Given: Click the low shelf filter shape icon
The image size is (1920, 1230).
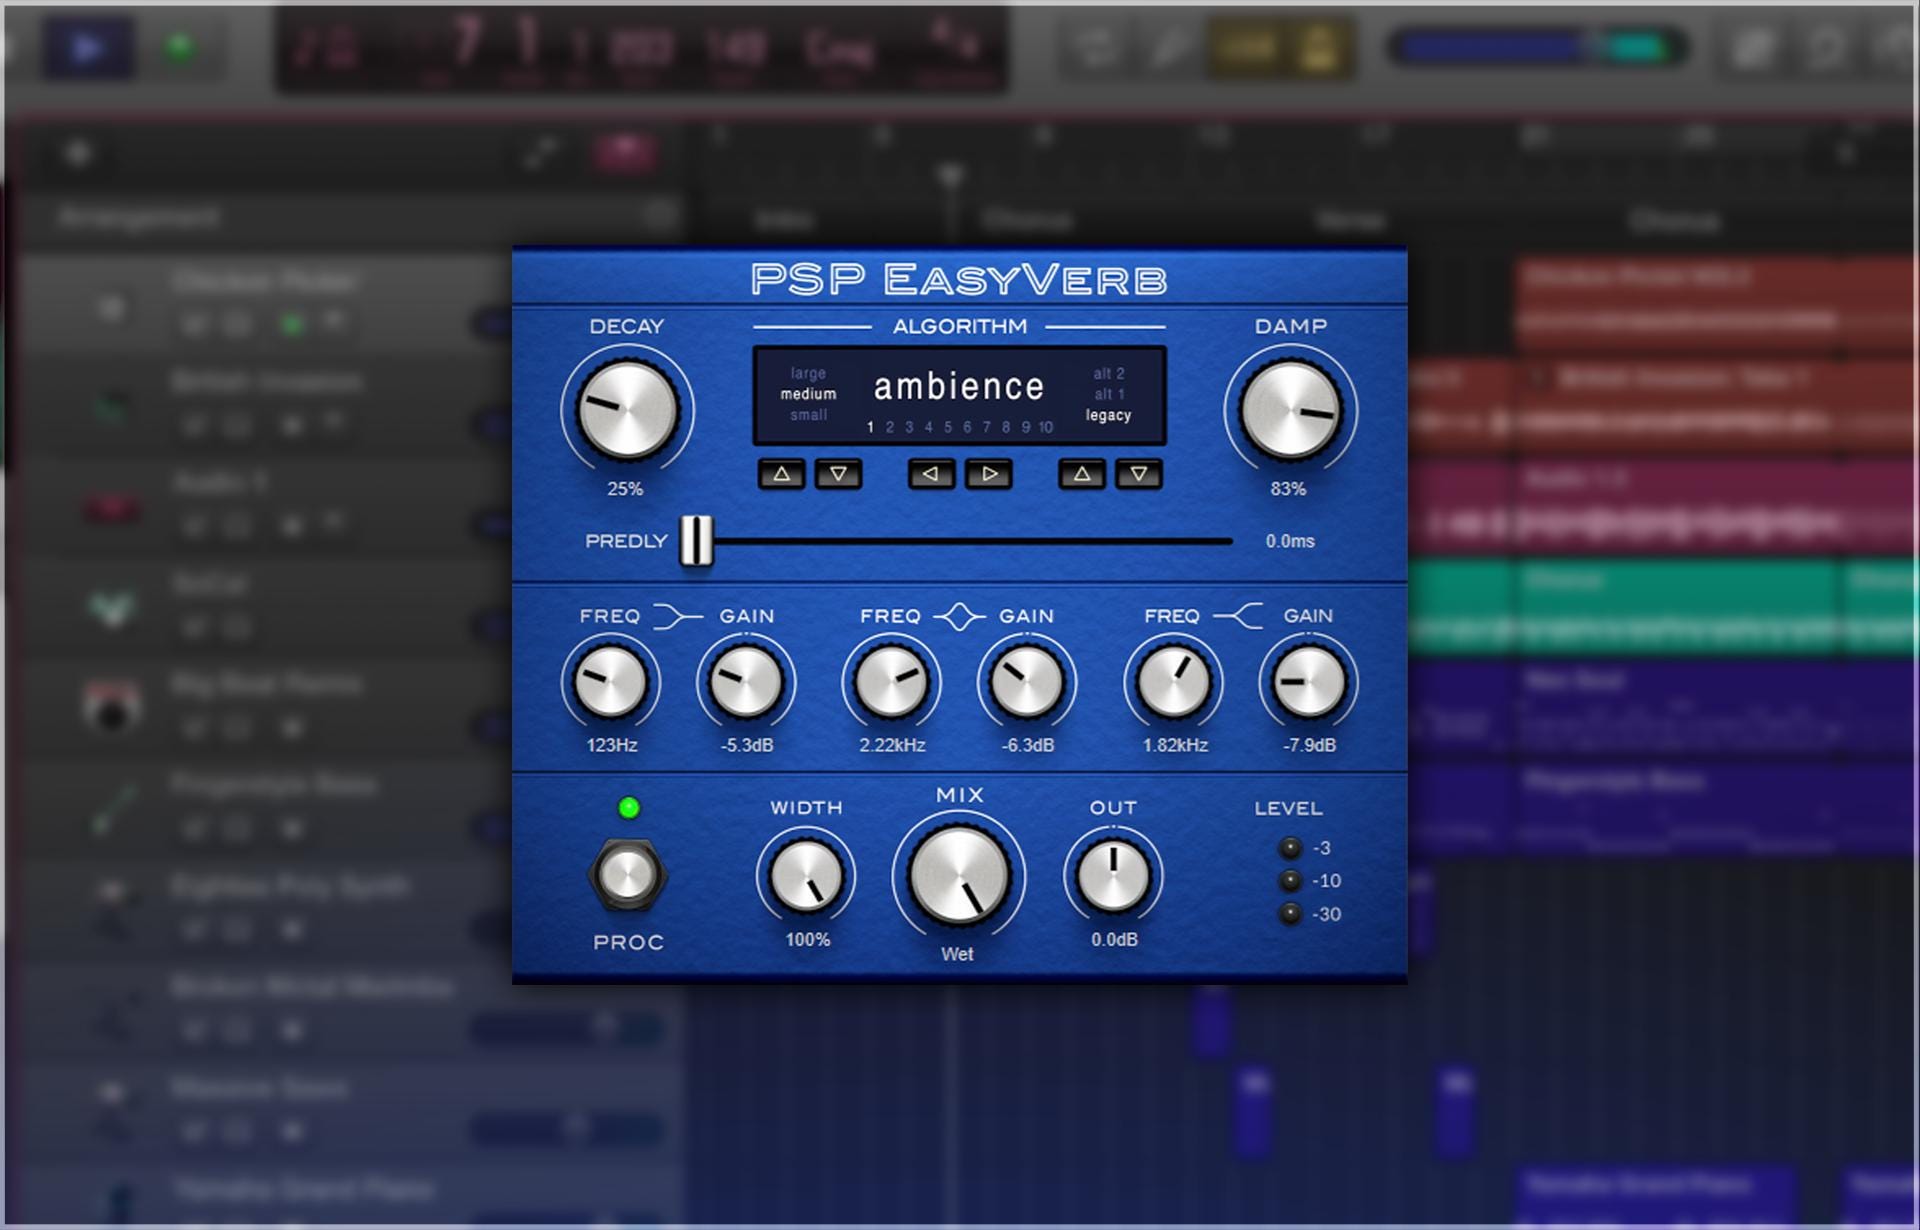Looking at the screenshot, I should tap(679, 616).
